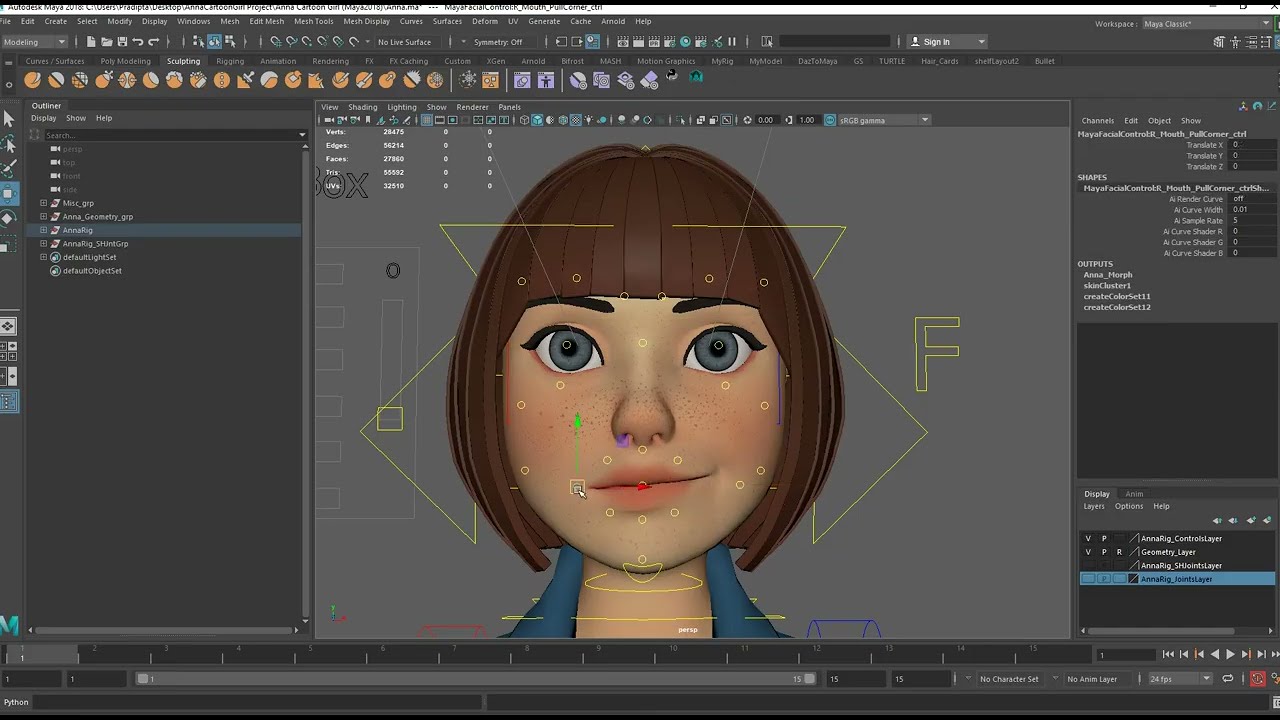
Task: Select the Pinch sculpt tool on shelf
Action: [x=127, y=80]
